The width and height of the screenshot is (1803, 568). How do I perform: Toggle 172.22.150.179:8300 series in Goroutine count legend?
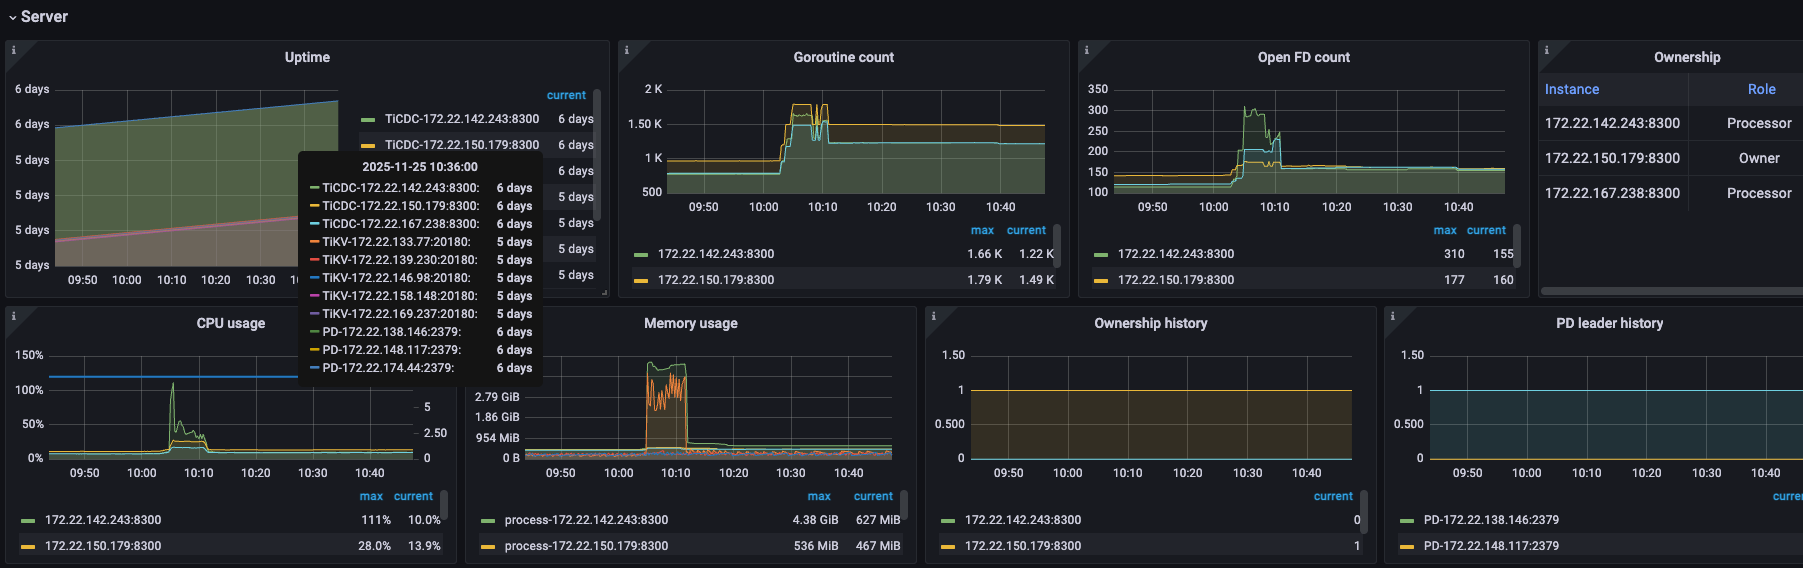click(715, 280)
